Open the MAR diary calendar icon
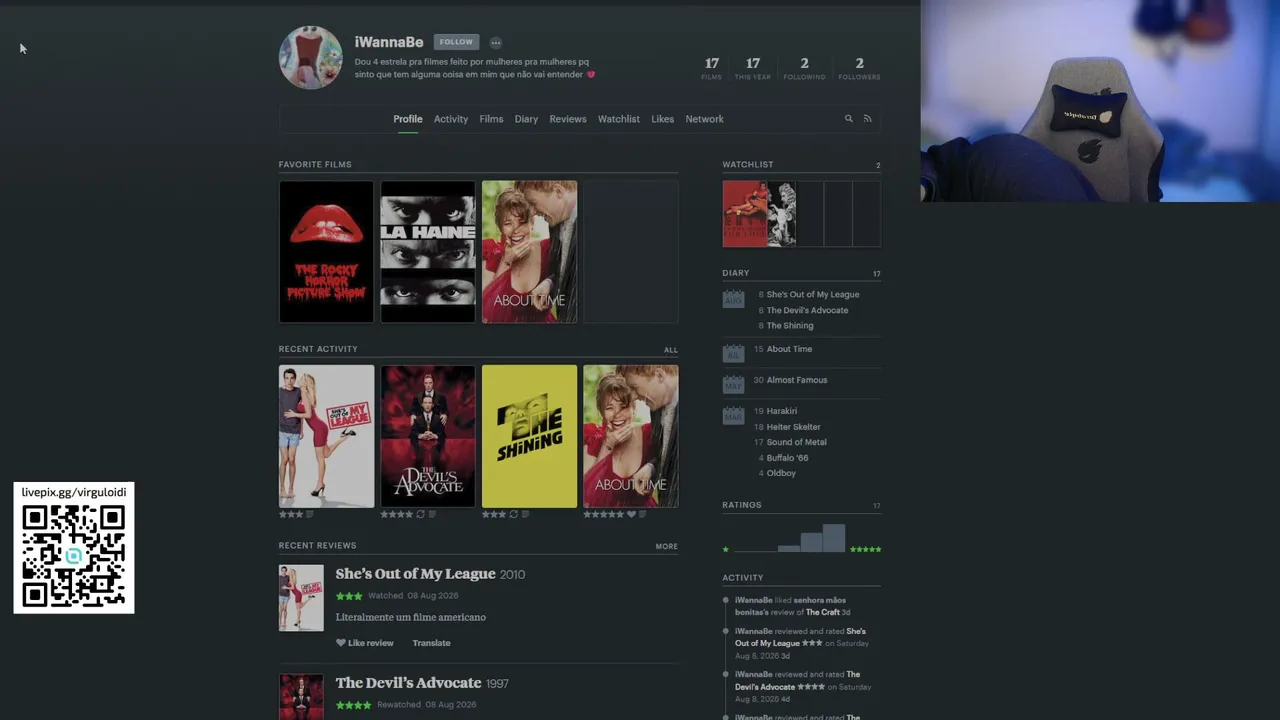Viewport: 1280px width, 720px height. tap(734, 415)
